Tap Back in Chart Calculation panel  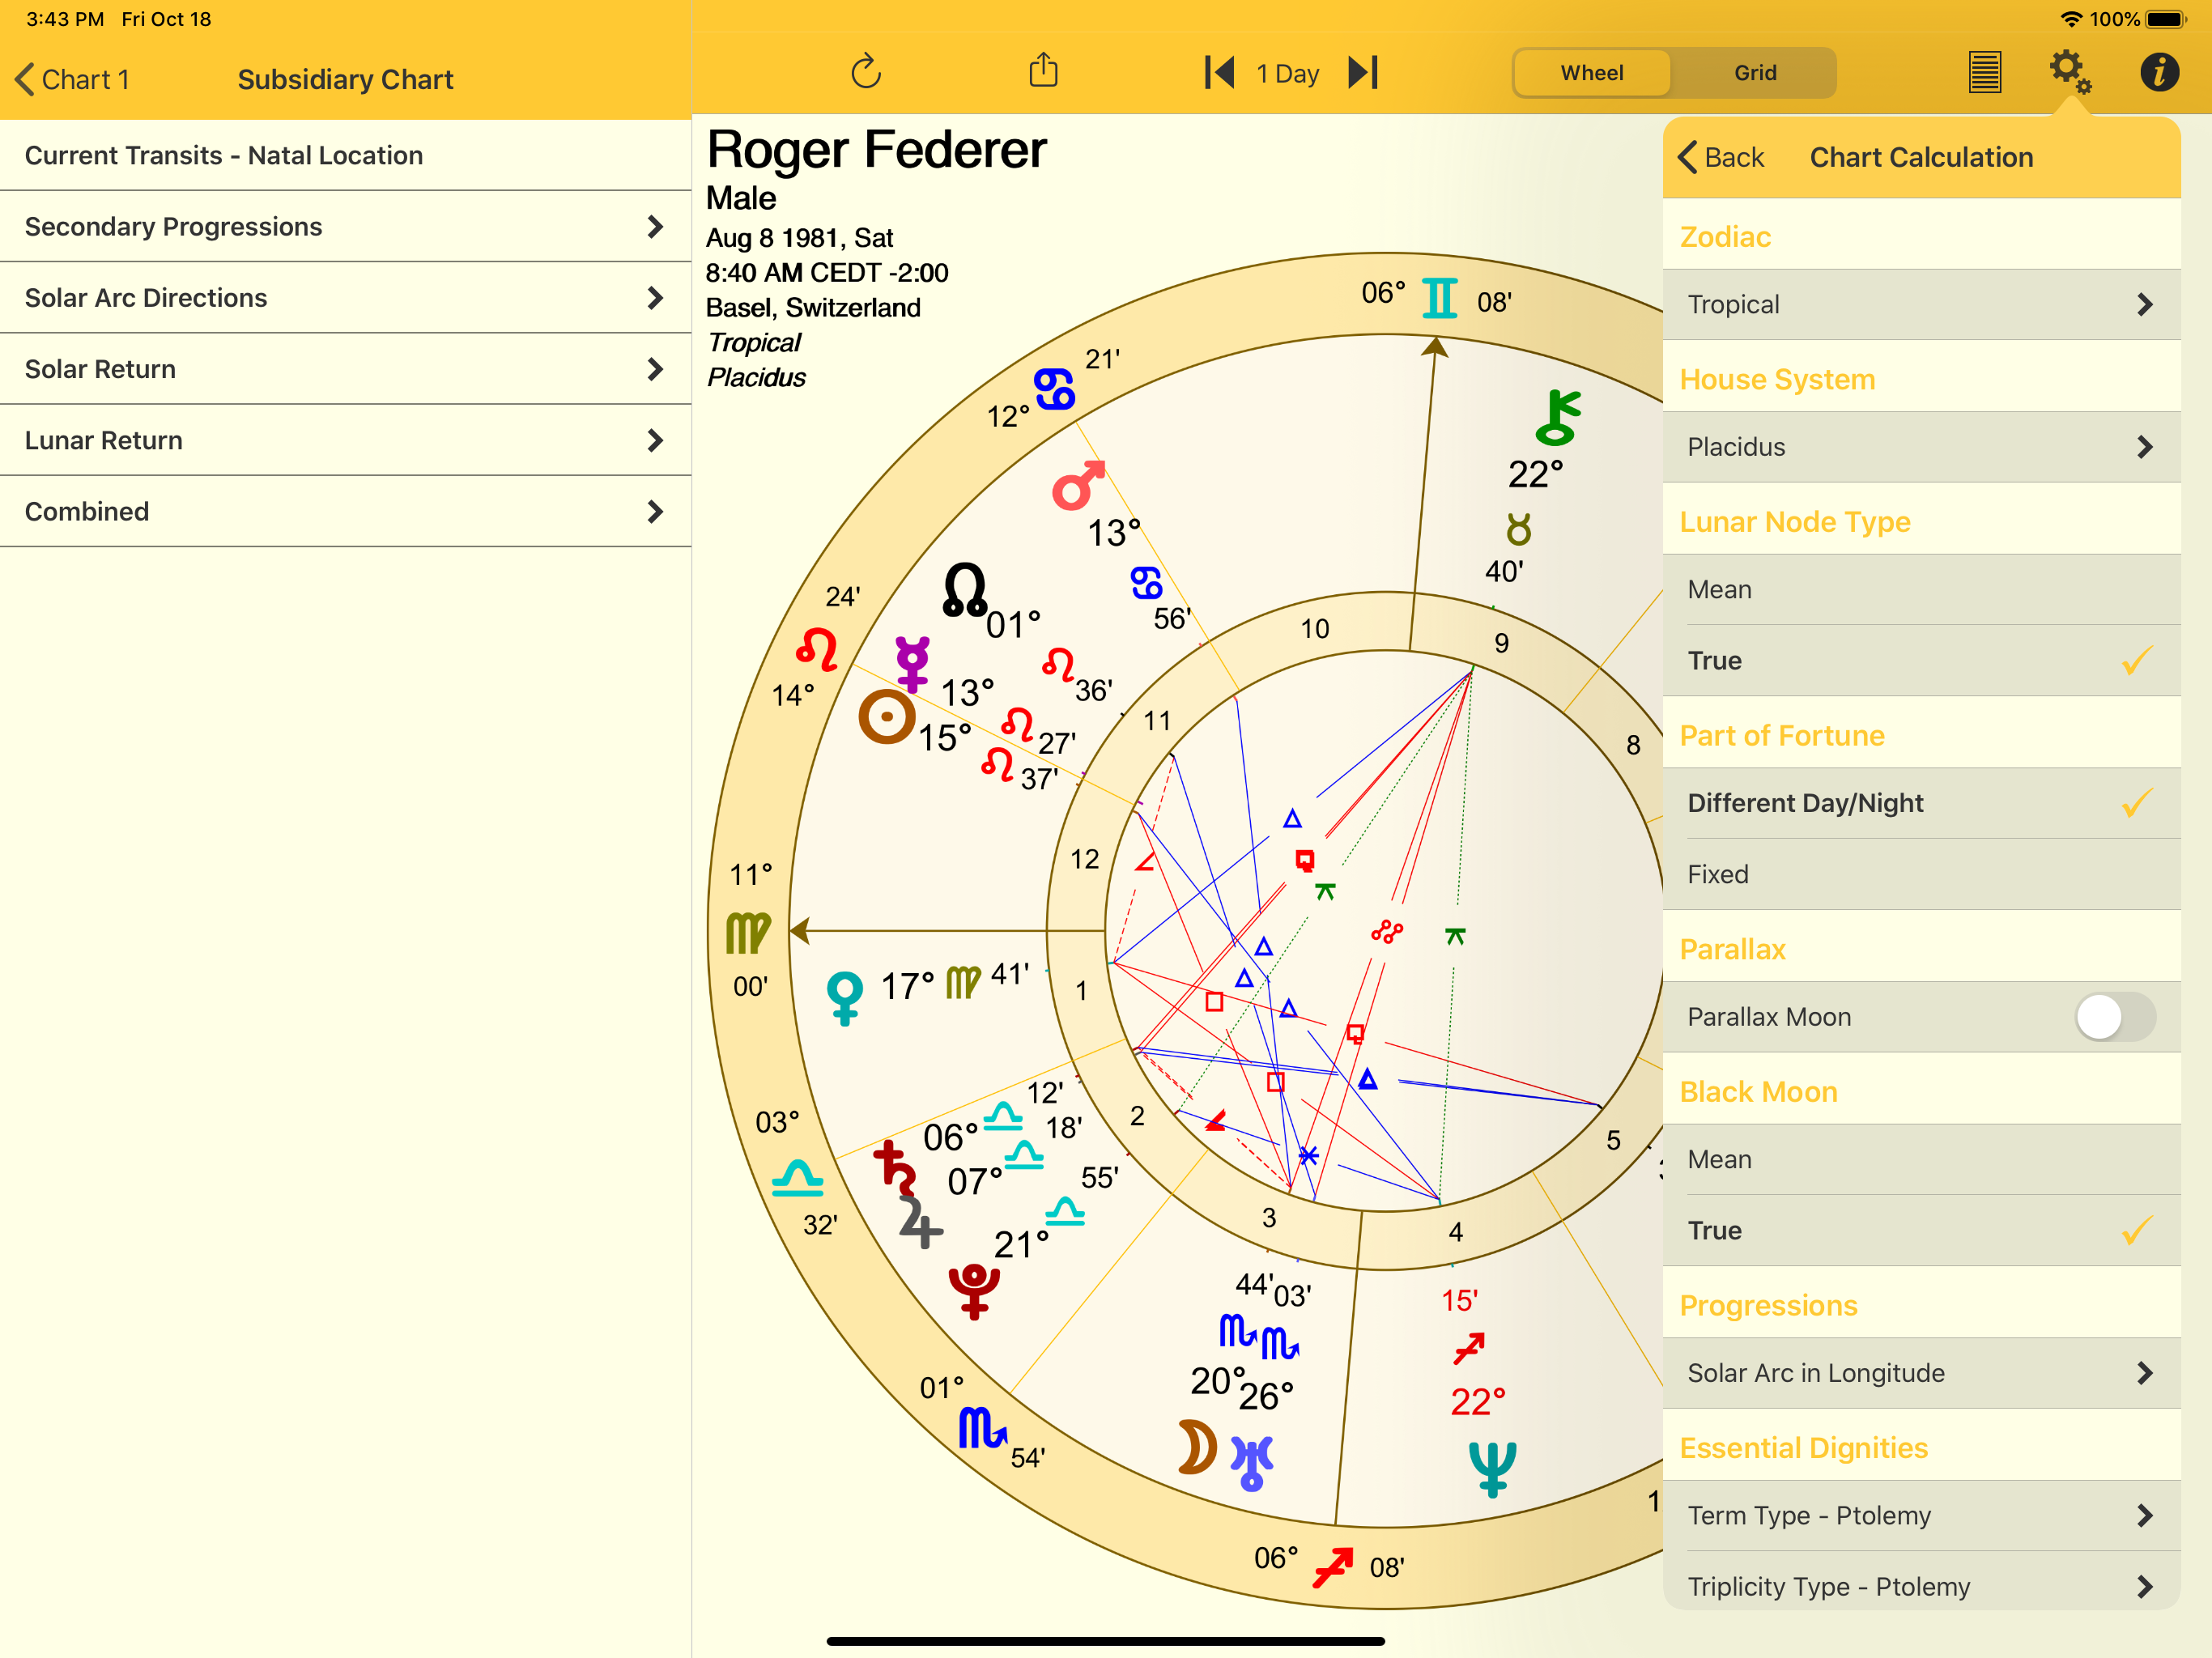point(1720,157)
